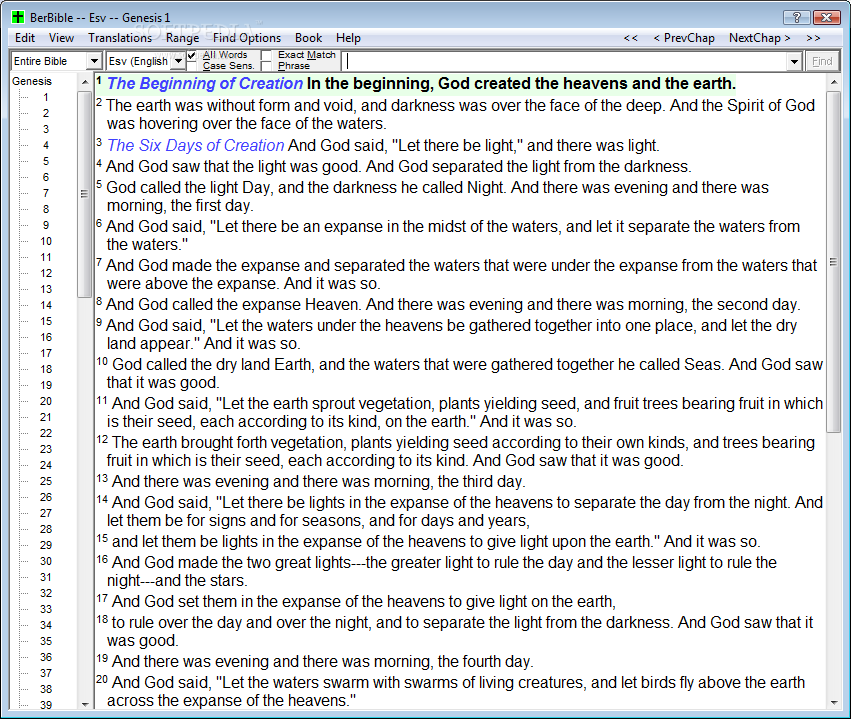Click chapter list scroll up arrow
The height and width of the screenshot is (719, 851).
point(85,82)
